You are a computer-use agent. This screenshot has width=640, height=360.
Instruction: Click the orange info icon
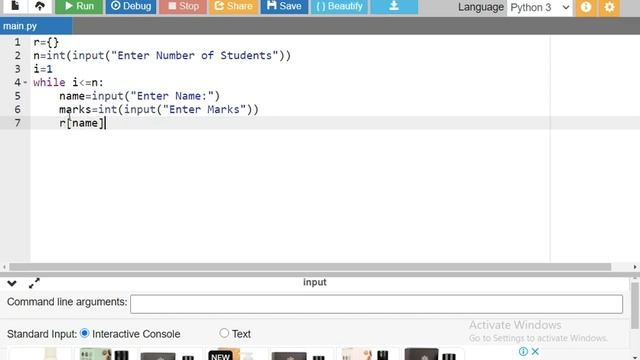pyautogui.click(x=586, y=7)
